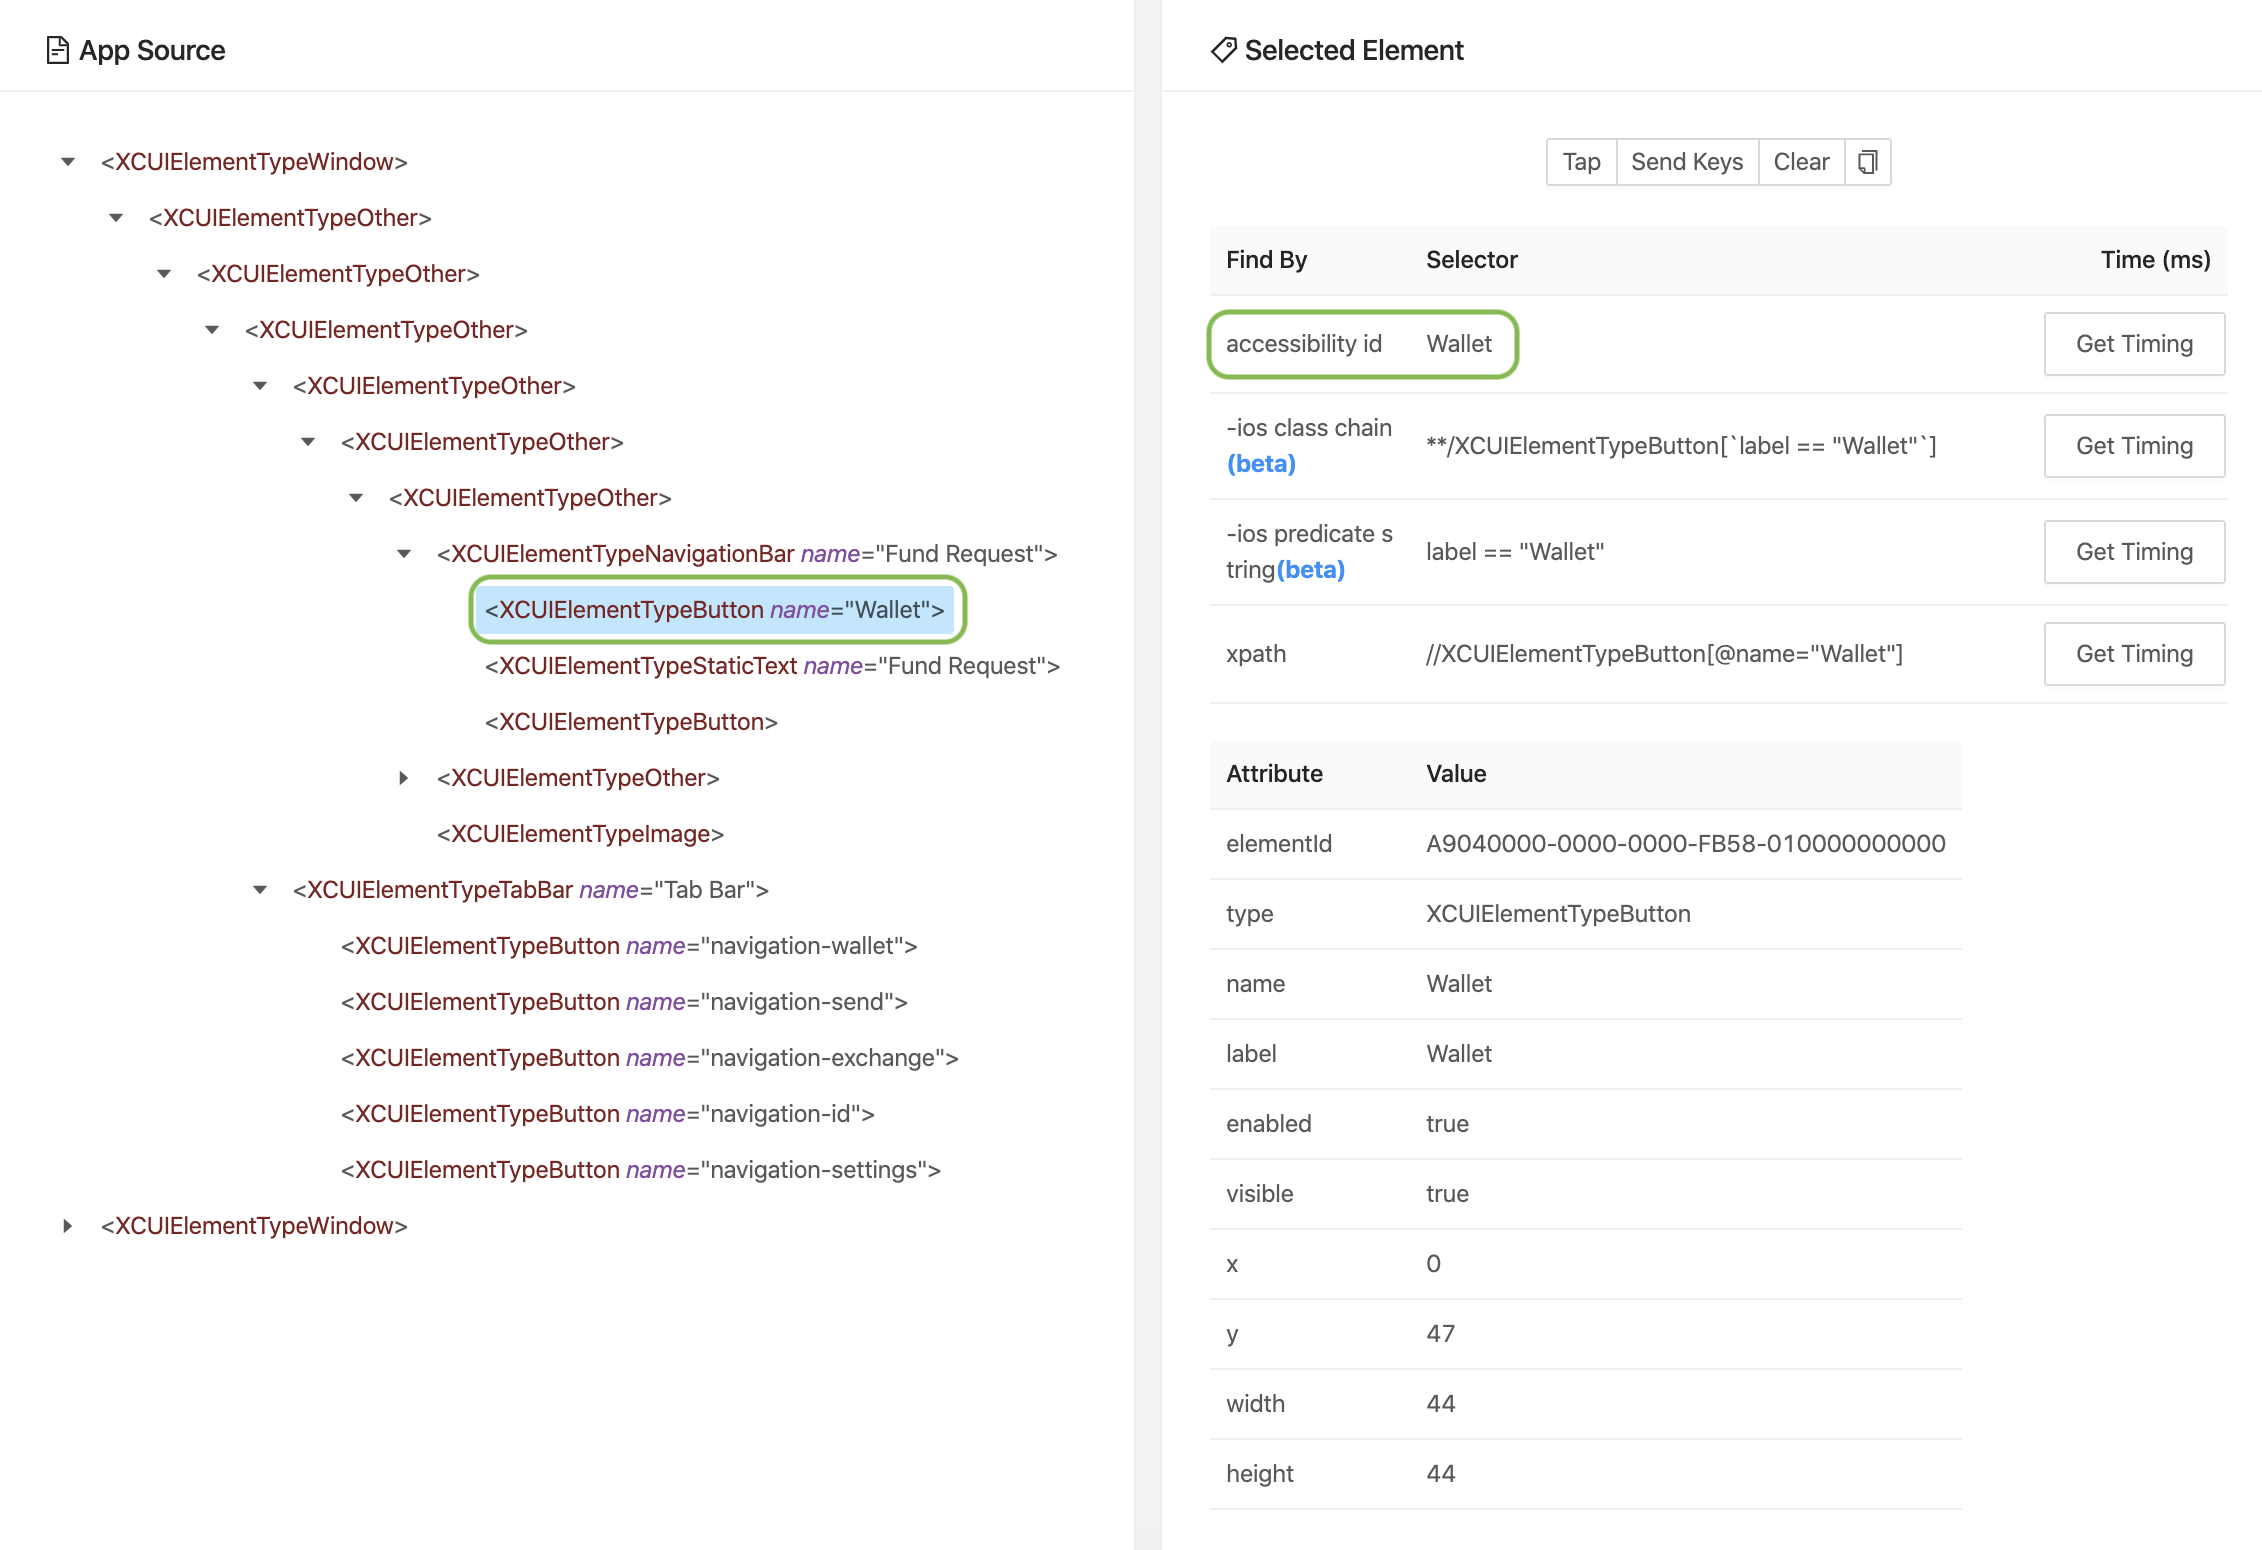The width and height of the screenshot is (2262, 1550).
Task: Select the navigation-exchange button node
Action: coord(649,1058)
